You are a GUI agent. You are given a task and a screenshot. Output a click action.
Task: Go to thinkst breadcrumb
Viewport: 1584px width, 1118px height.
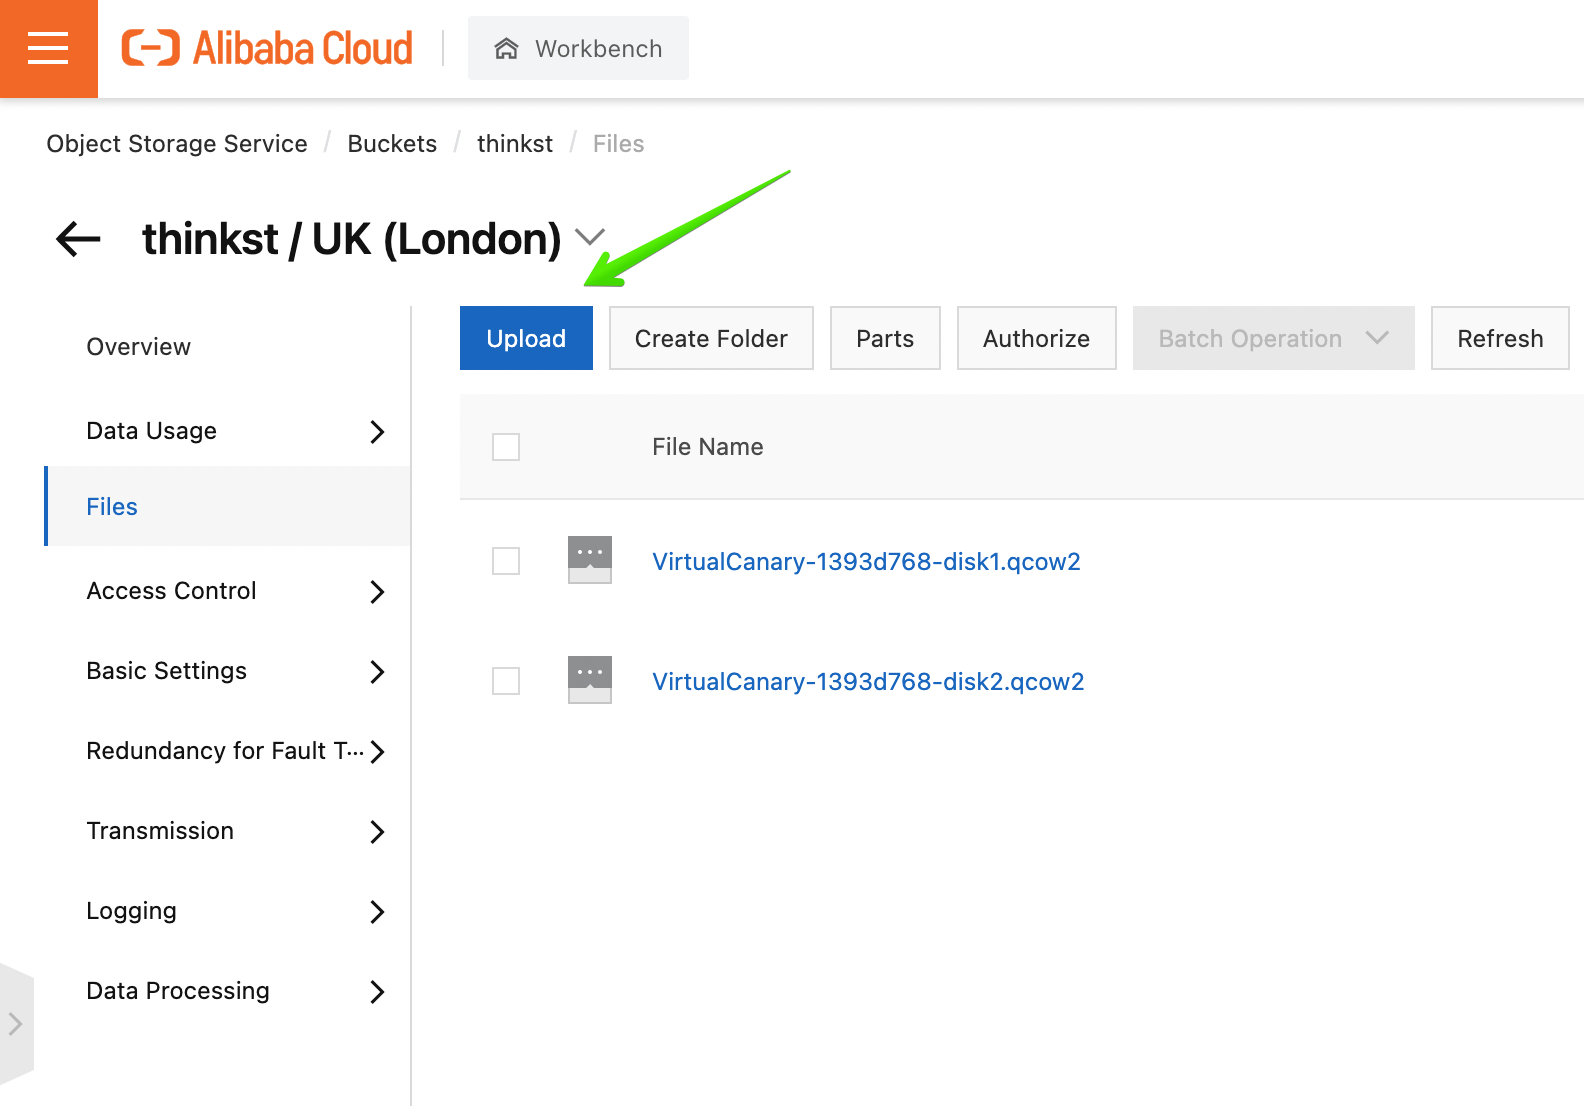(x=515, y=144)
